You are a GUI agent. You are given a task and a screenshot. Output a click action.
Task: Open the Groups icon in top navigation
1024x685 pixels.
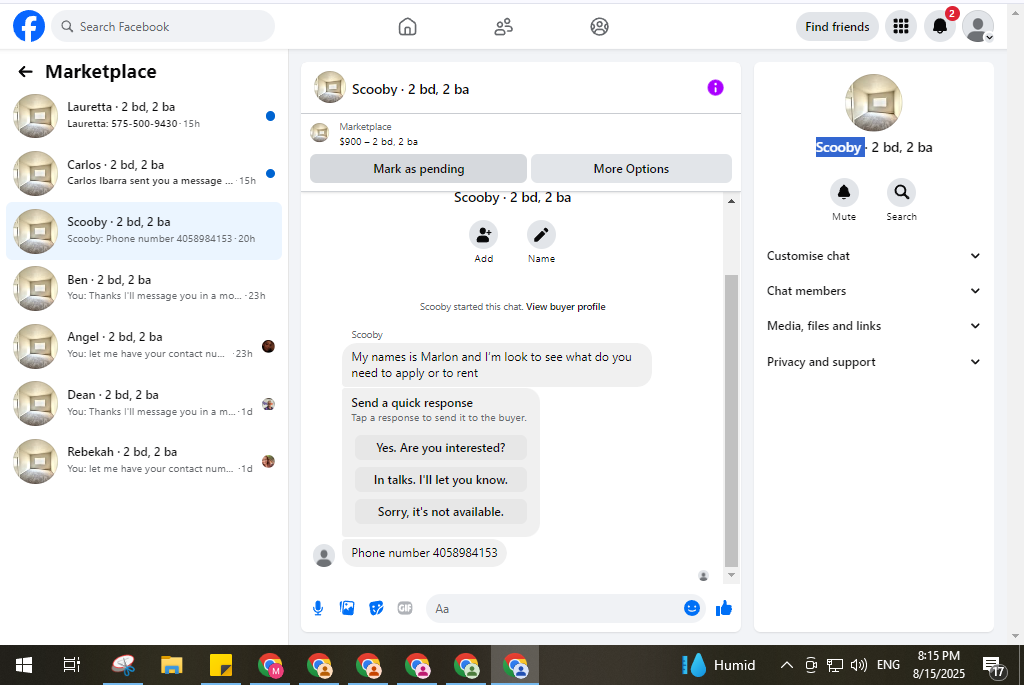point(600,27)
